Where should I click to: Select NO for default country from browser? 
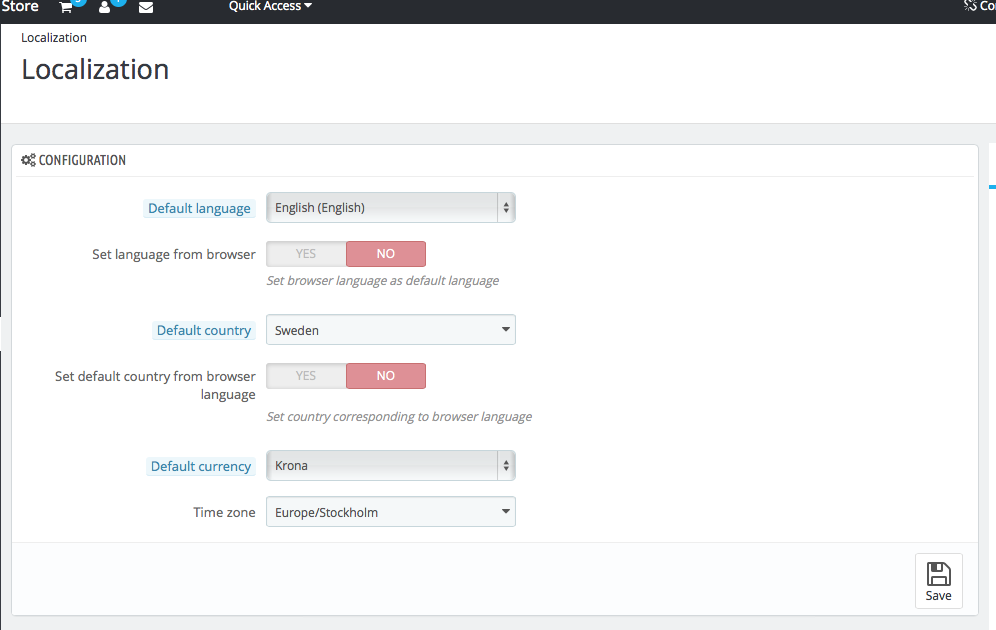point(386,375)
